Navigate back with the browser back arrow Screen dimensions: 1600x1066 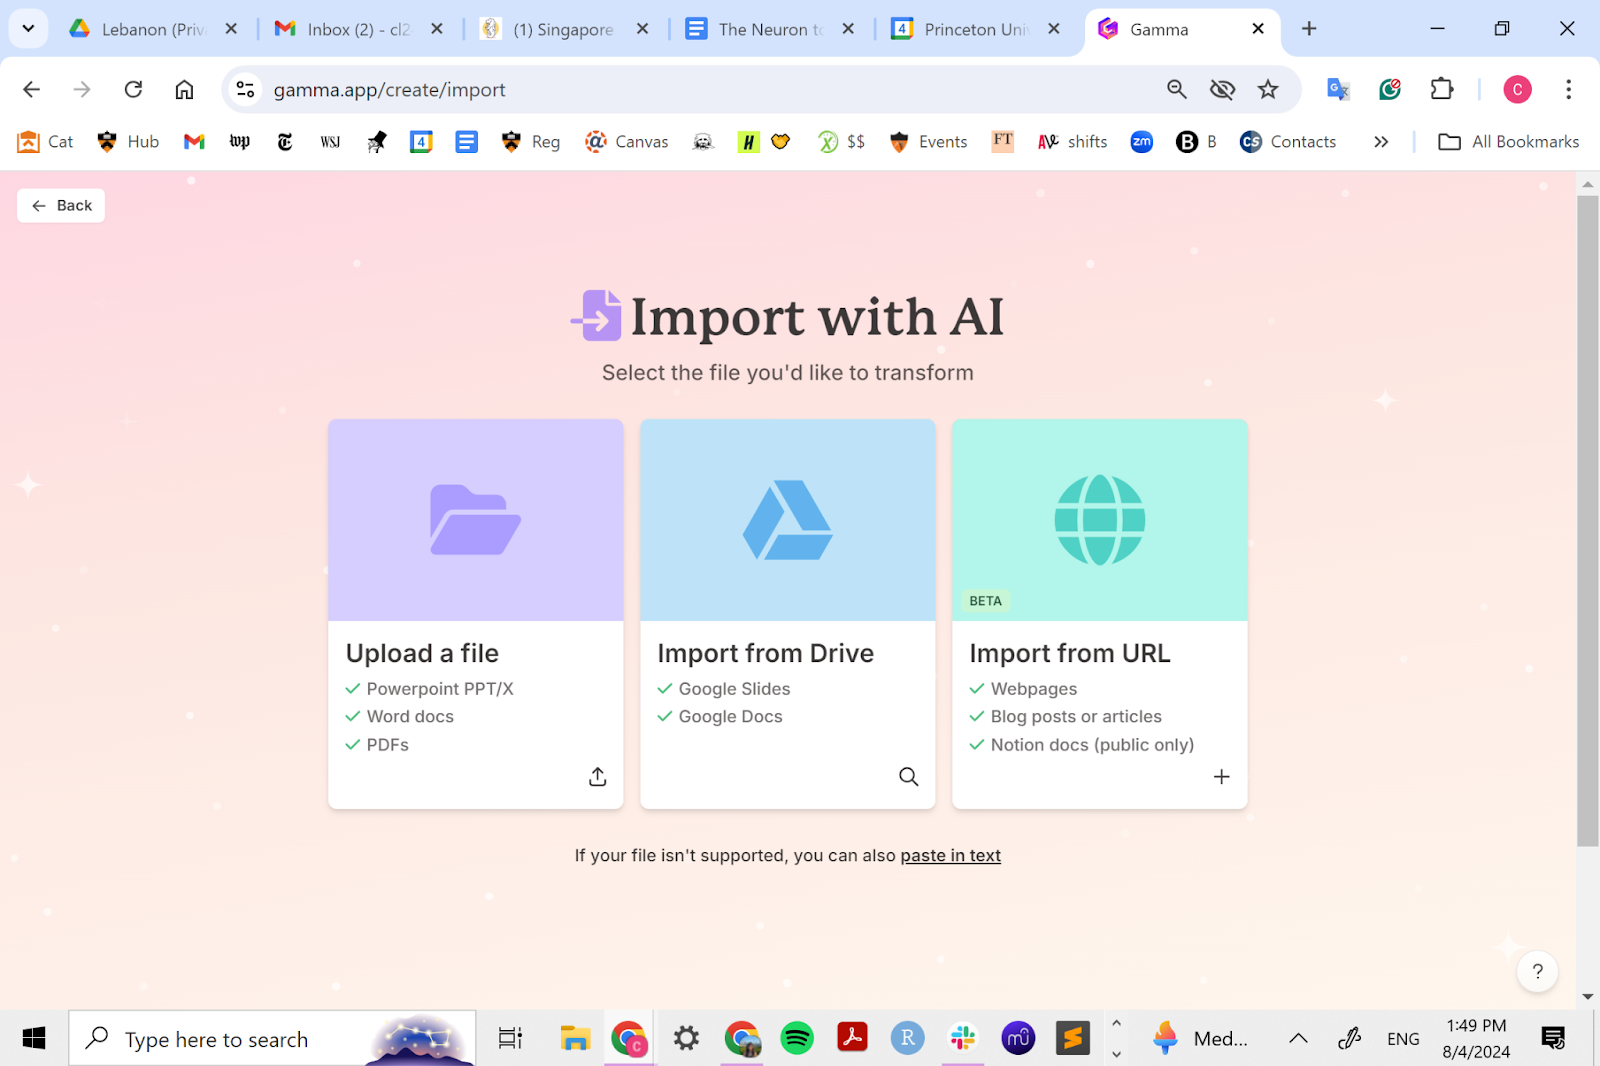(32, 90)
